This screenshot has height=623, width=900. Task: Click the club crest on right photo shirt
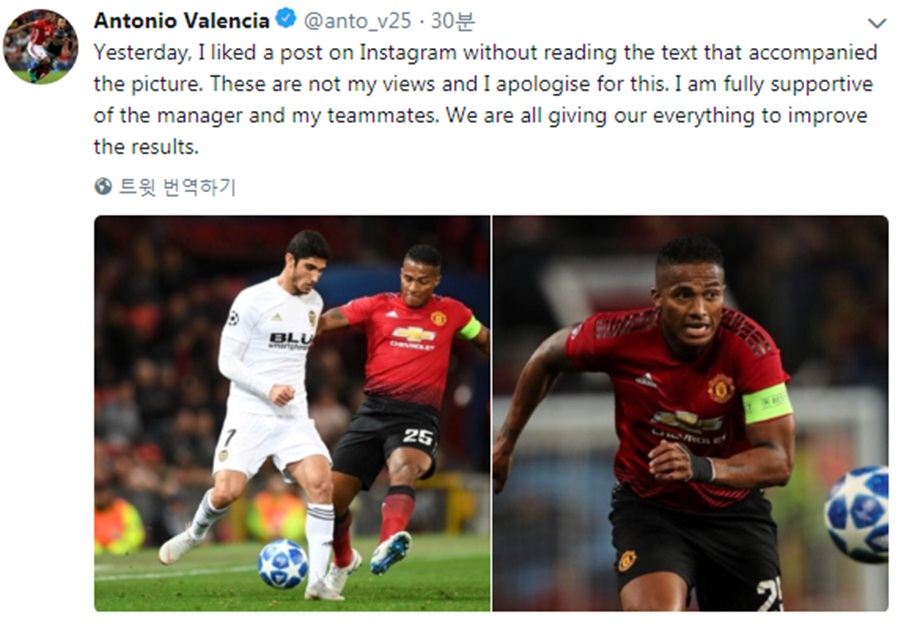click(721, 388)
